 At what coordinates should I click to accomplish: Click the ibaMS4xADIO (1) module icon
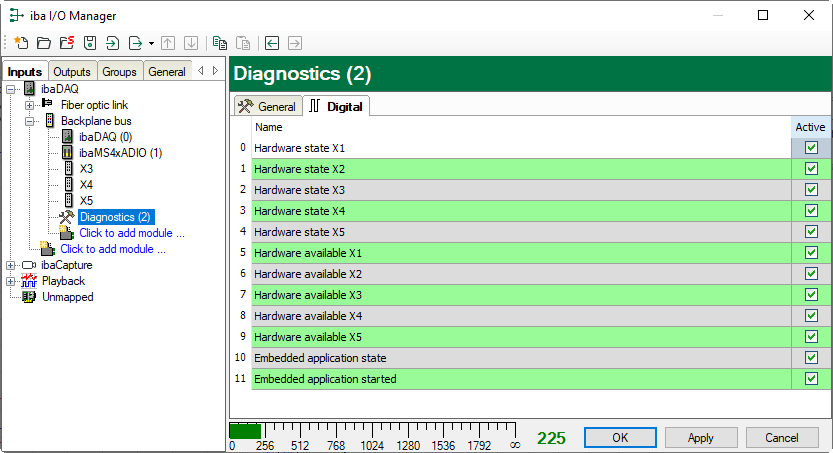pyautogui.click(x=67, y=152)
